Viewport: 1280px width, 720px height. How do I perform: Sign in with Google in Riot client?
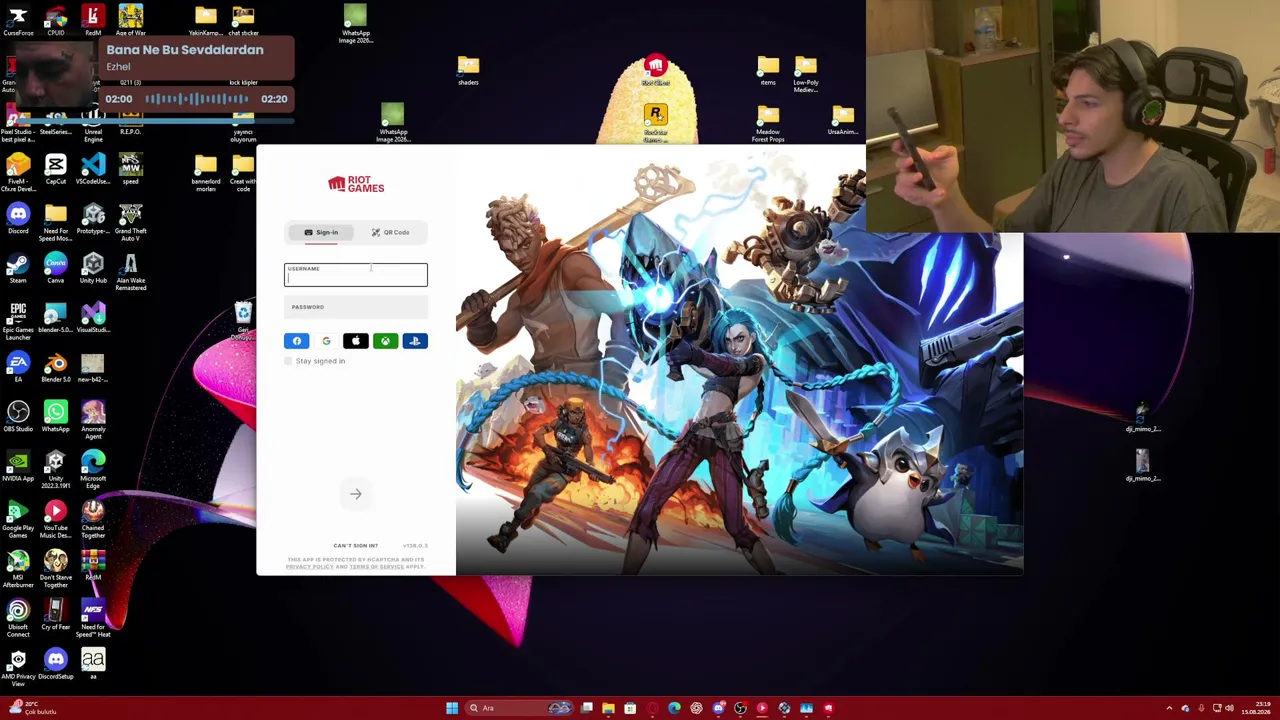326,341
